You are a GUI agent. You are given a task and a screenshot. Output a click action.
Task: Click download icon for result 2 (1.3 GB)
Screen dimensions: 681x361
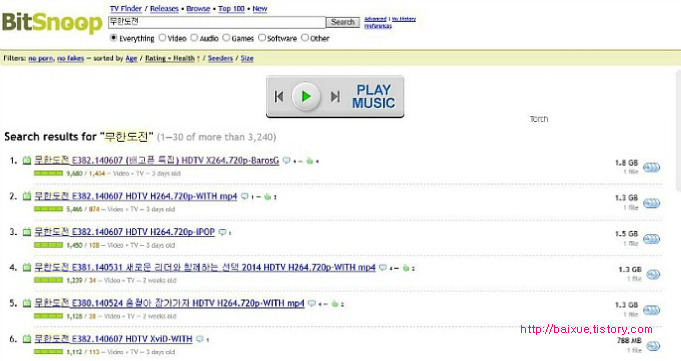tap(651, 203)
